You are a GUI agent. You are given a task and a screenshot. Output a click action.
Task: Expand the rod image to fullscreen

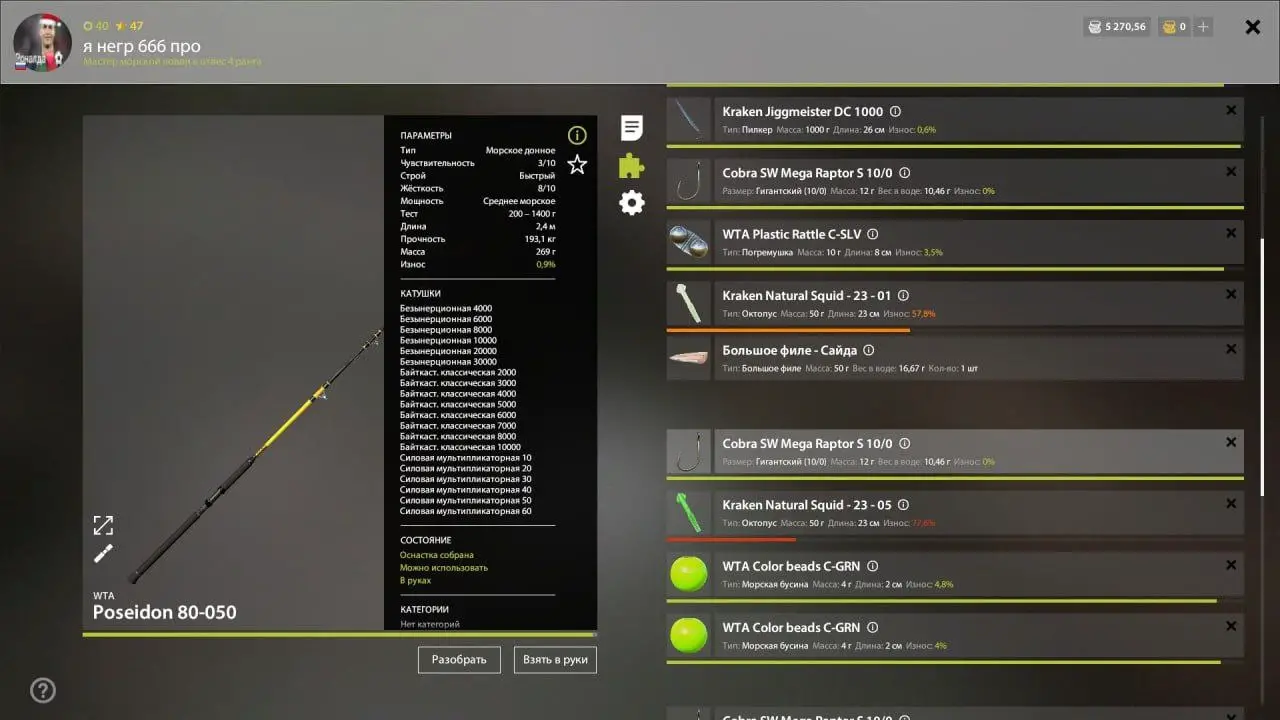pyautogui.click(x=103, y=525)
